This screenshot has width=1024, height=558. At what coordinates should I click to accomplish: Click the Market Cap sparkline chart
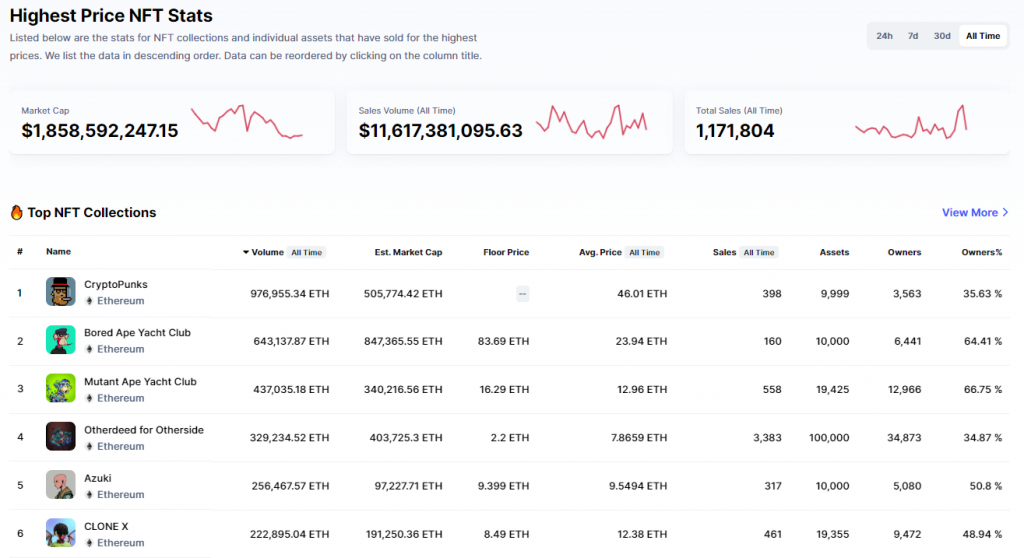246,123
